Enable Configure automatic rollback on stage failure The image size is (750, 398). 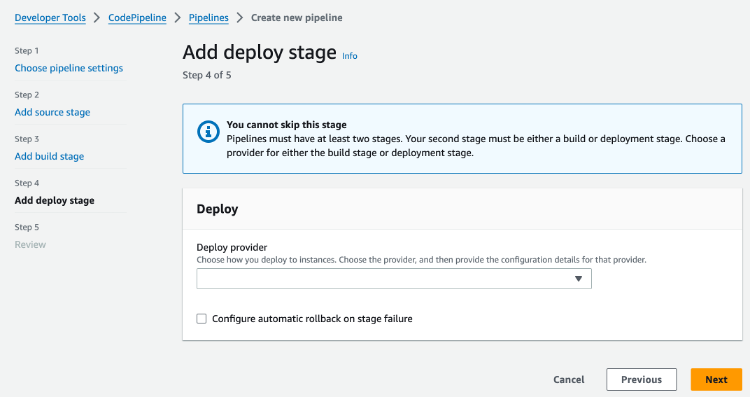201,319
